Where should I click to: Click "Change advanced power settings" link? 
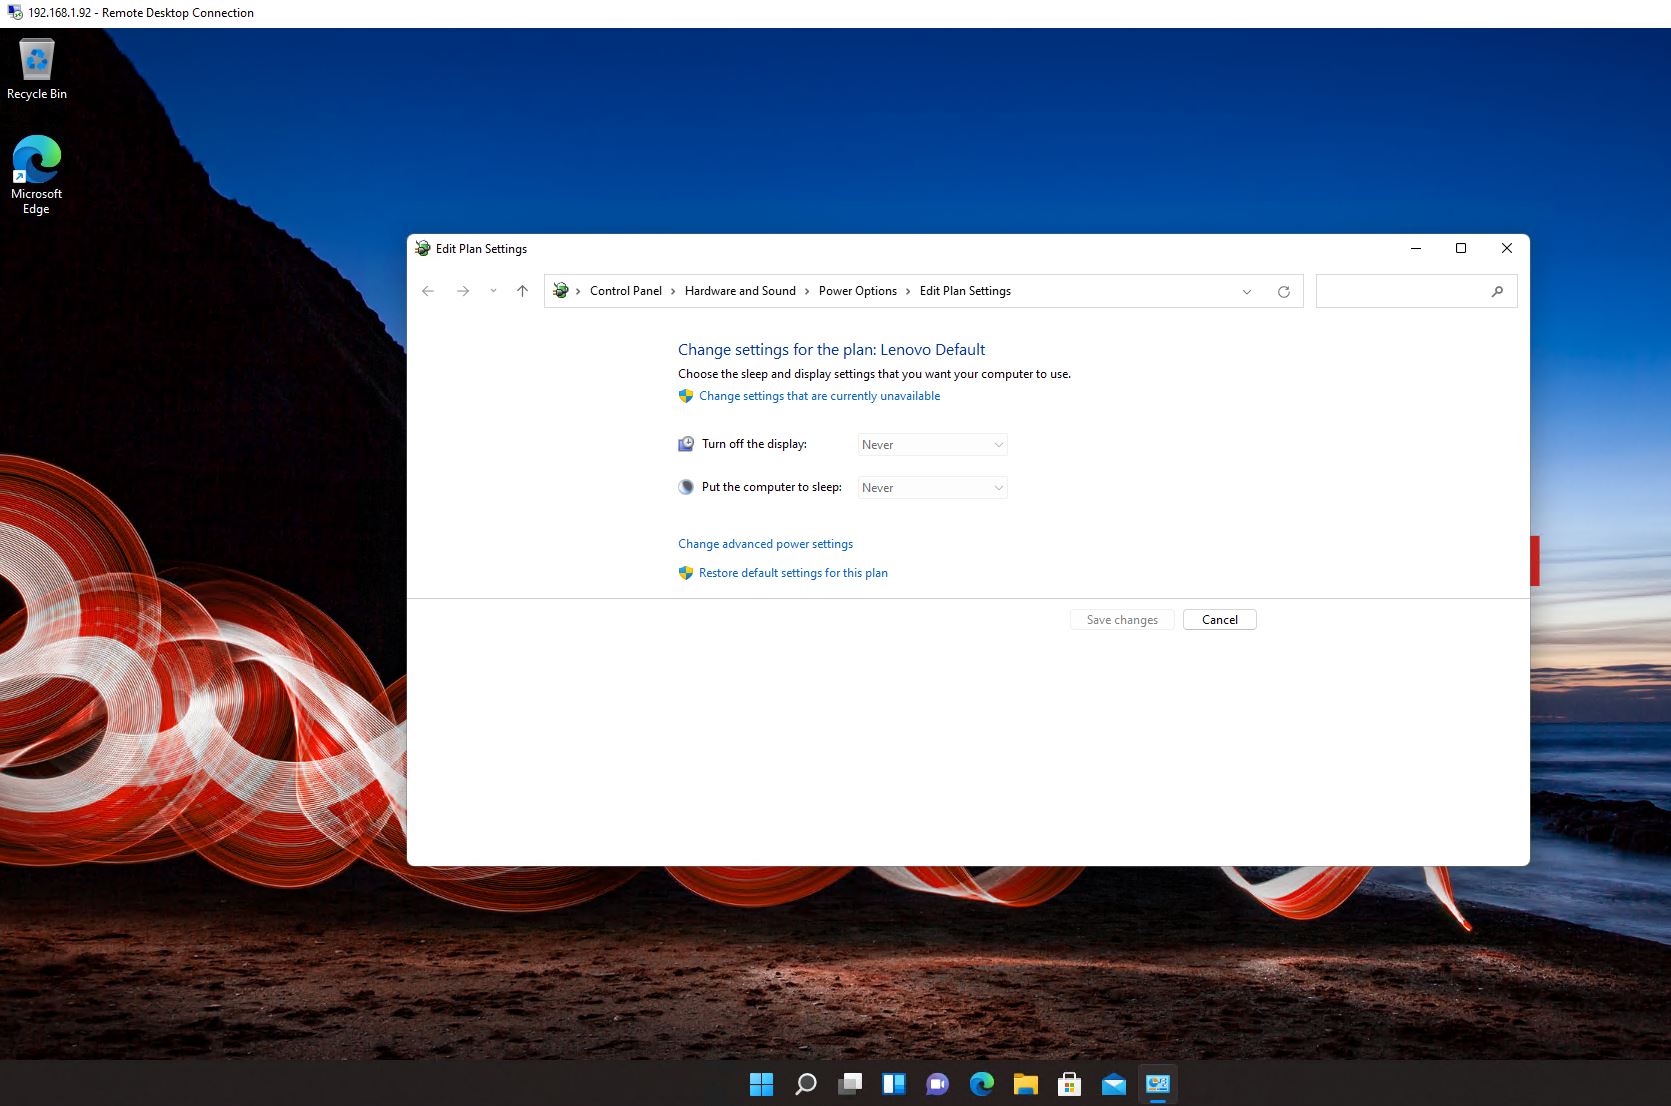tap(765, 544)
